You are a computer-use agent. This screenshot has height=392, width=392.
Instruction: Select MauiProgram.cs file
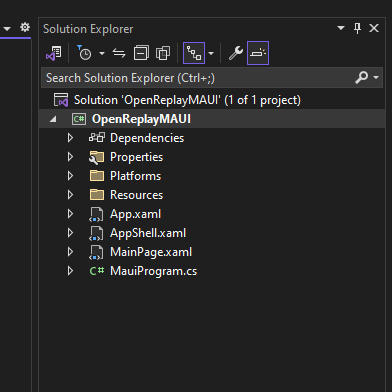point(153,271)
